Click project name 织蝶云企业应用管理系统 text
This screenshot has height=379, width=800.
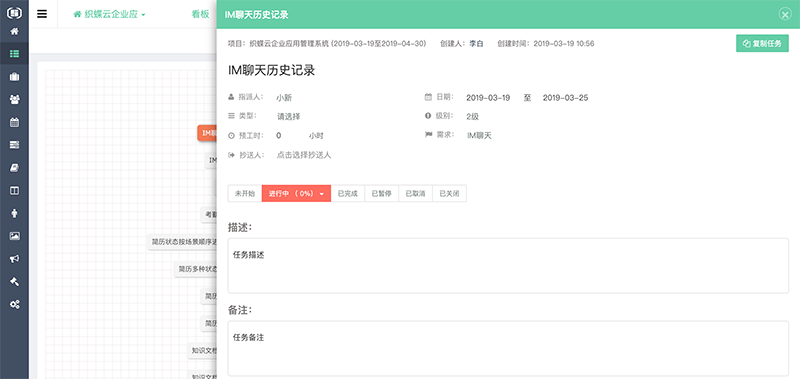tap(289, 44)
